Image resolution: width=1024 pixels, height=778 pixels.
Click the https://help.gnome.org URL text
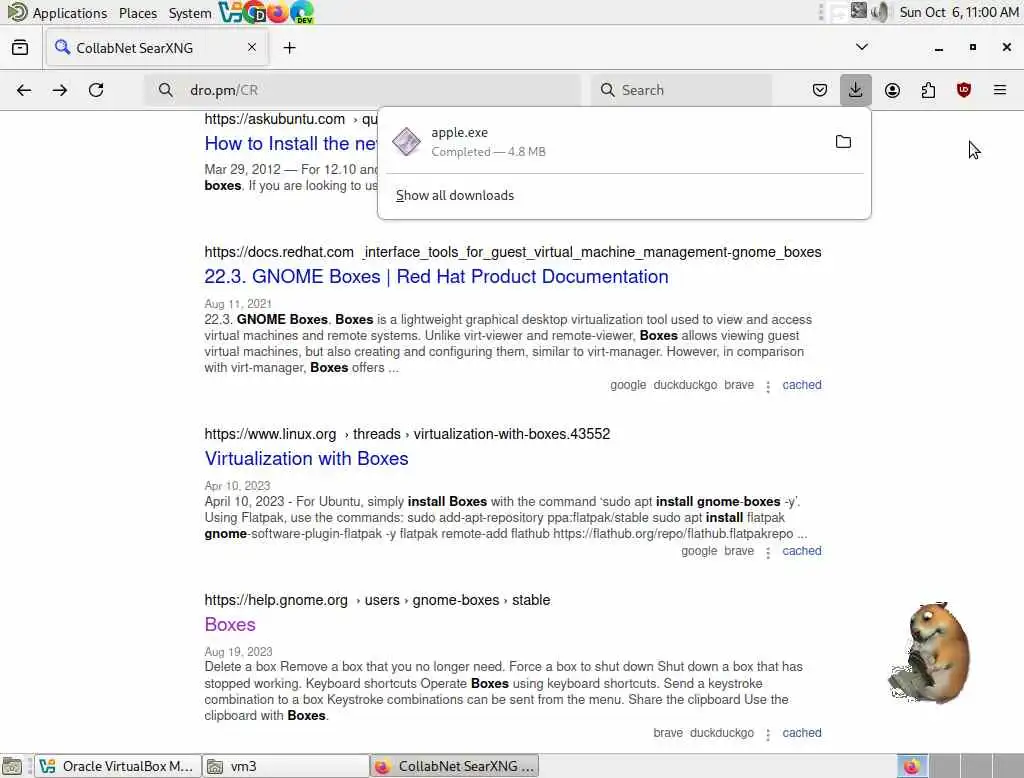click(276, 600)
